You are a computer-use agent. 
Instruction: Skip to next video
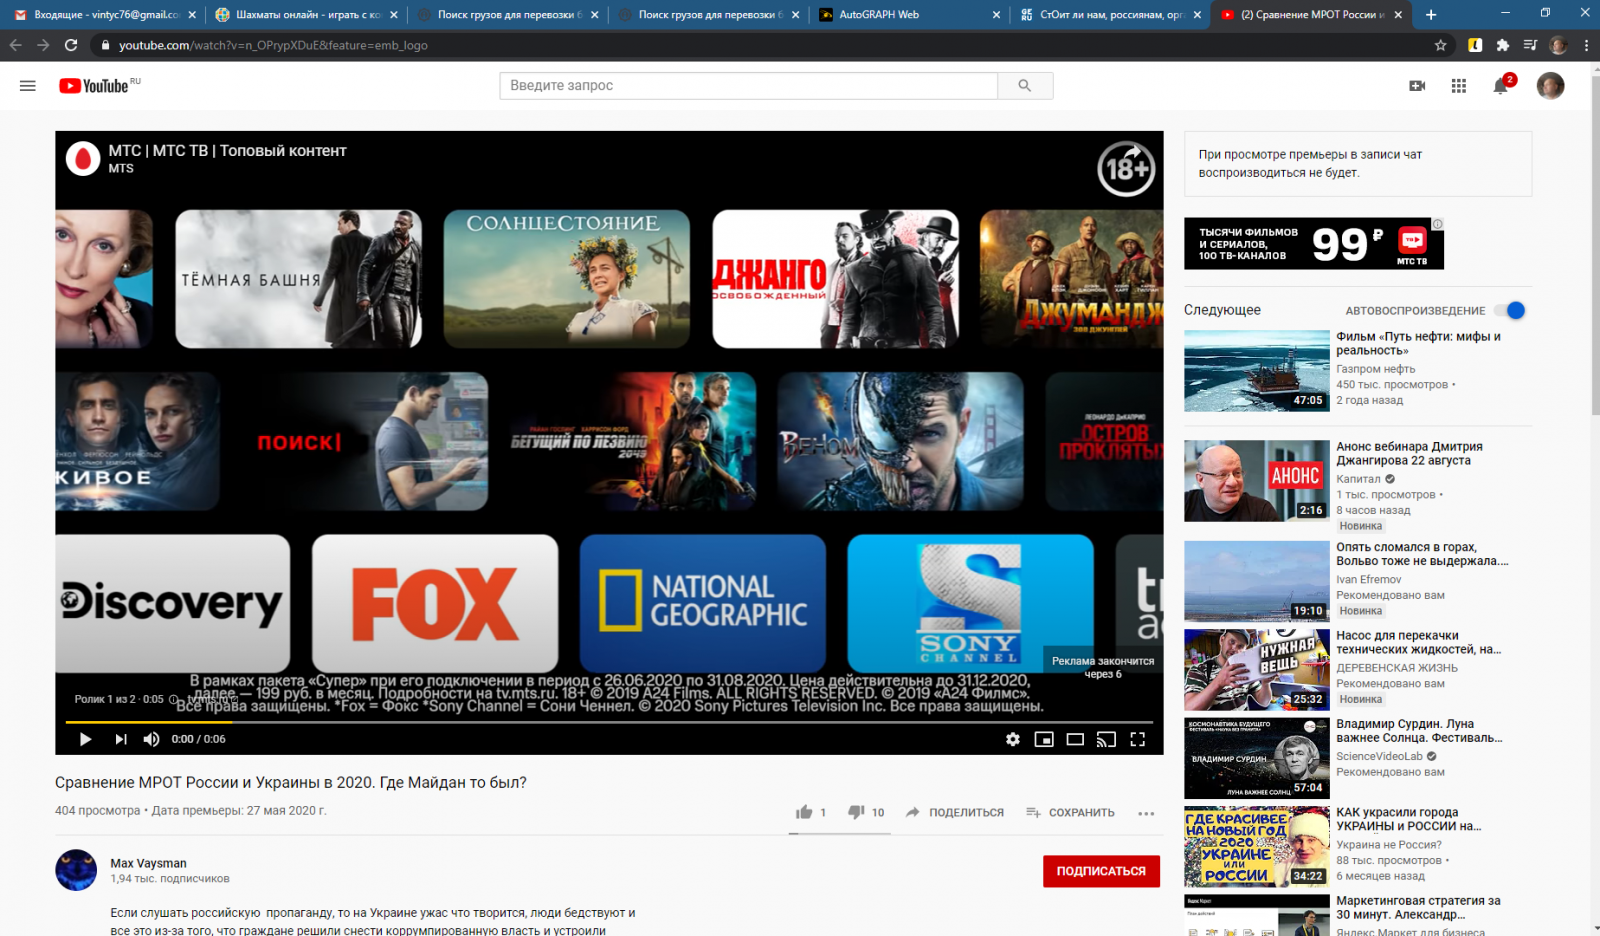click(121, 739)
